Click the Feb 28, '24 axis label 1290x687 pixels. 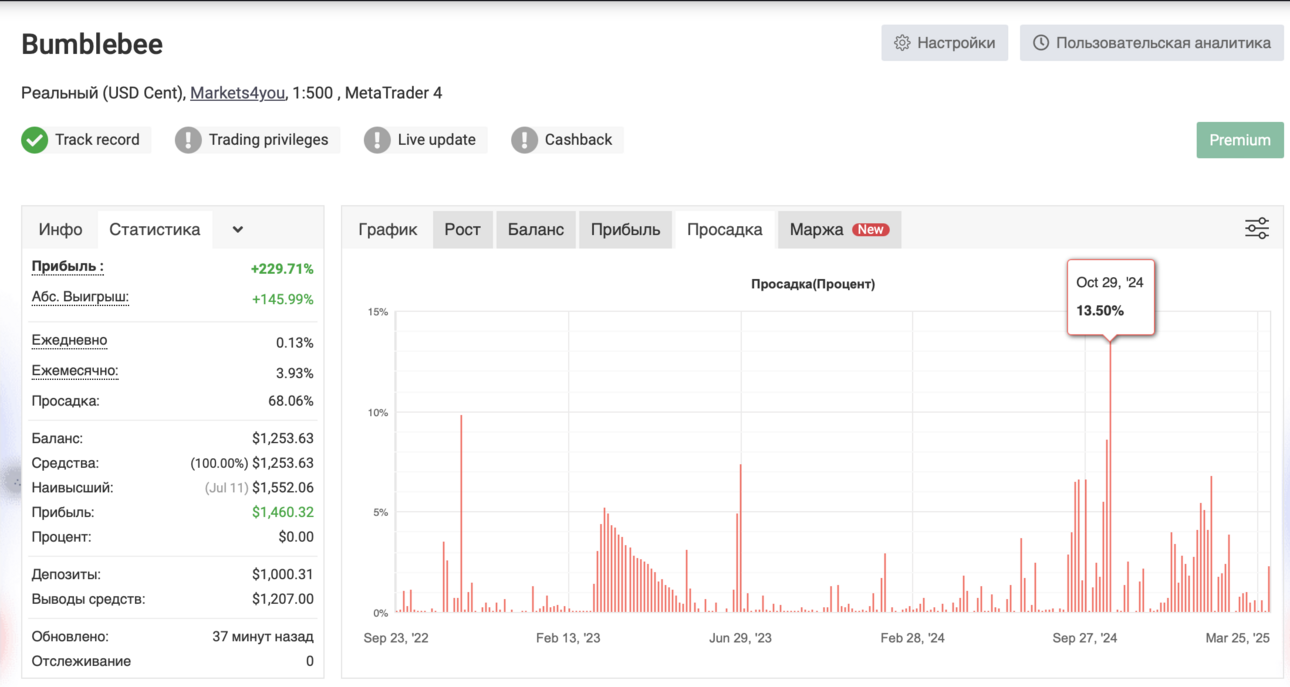click(x=912, y=638)
